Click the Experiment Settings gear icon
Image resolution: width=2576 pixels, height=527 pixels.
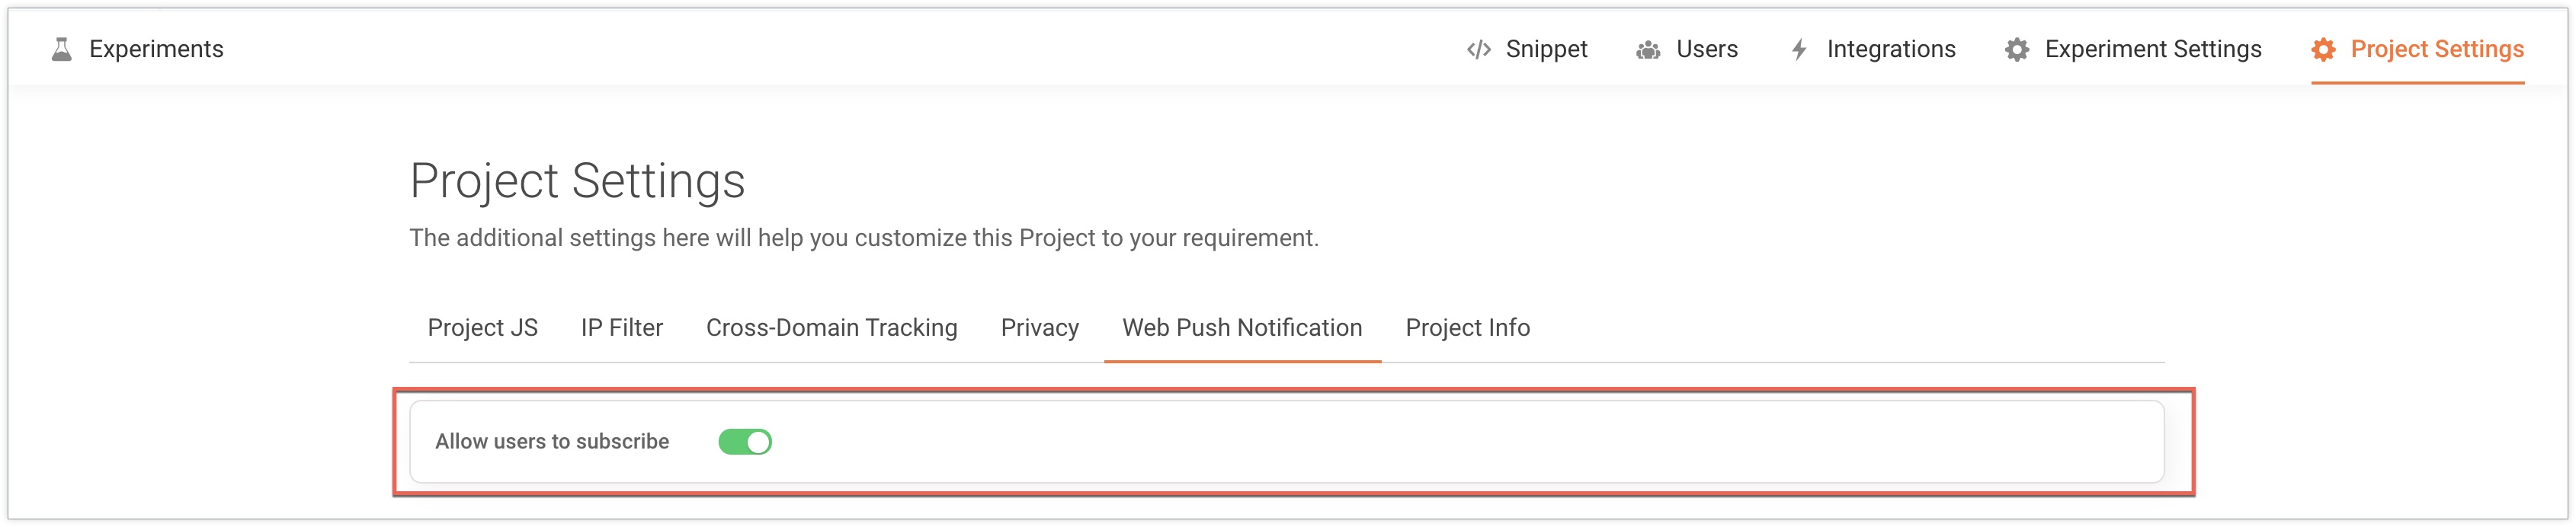point(2017,49)
